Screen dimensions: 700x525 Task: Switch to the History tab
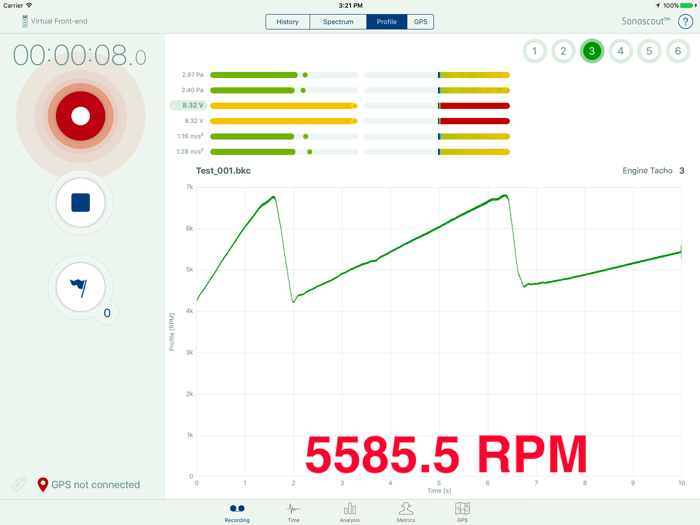pos(288,21)
